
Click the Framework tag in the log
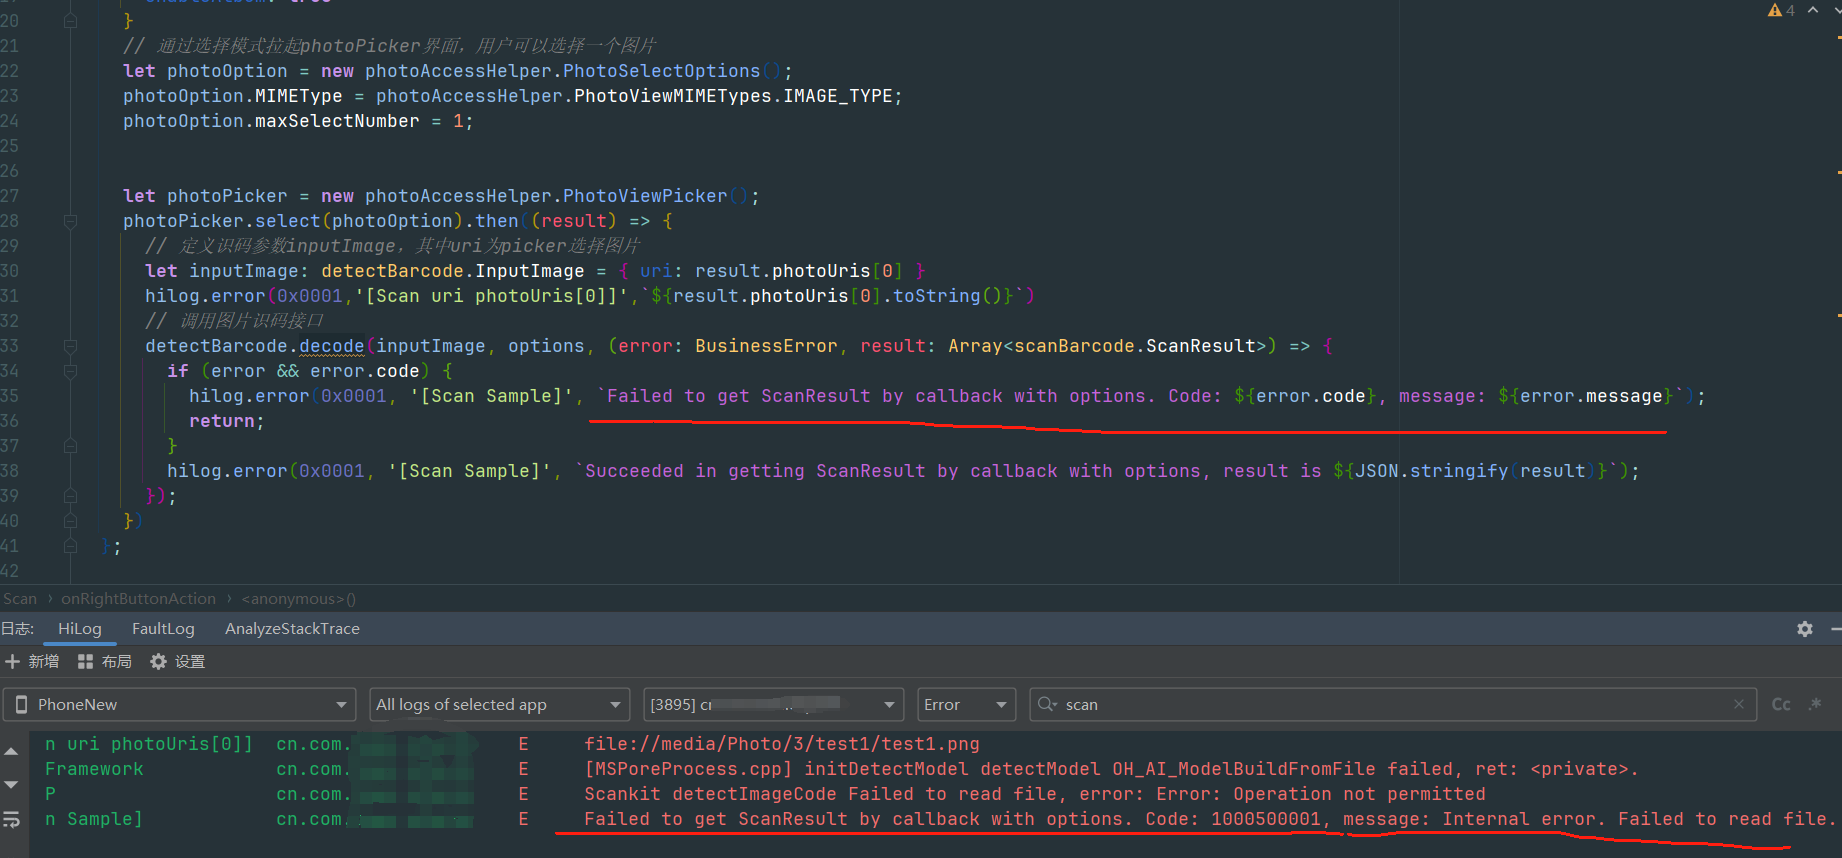[x=94, y=769]
